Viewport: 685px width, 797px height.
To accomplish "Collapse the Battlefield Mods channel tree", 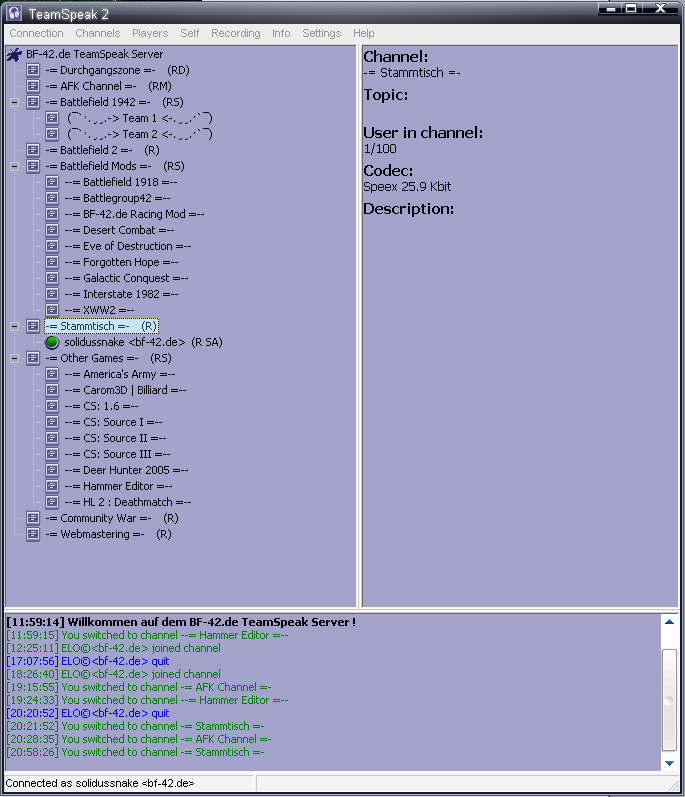I will coord(15,166).
